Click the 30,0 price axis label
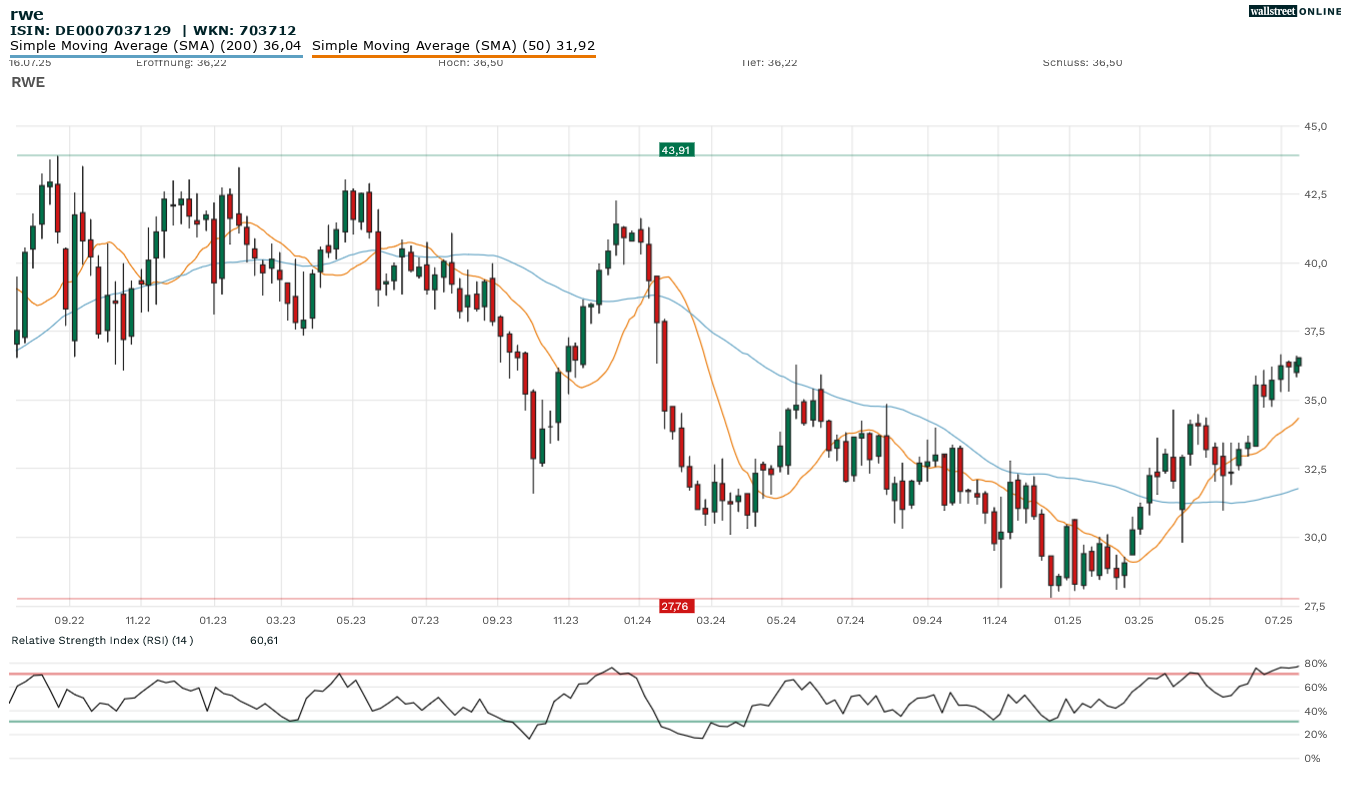 (1315, 537)
